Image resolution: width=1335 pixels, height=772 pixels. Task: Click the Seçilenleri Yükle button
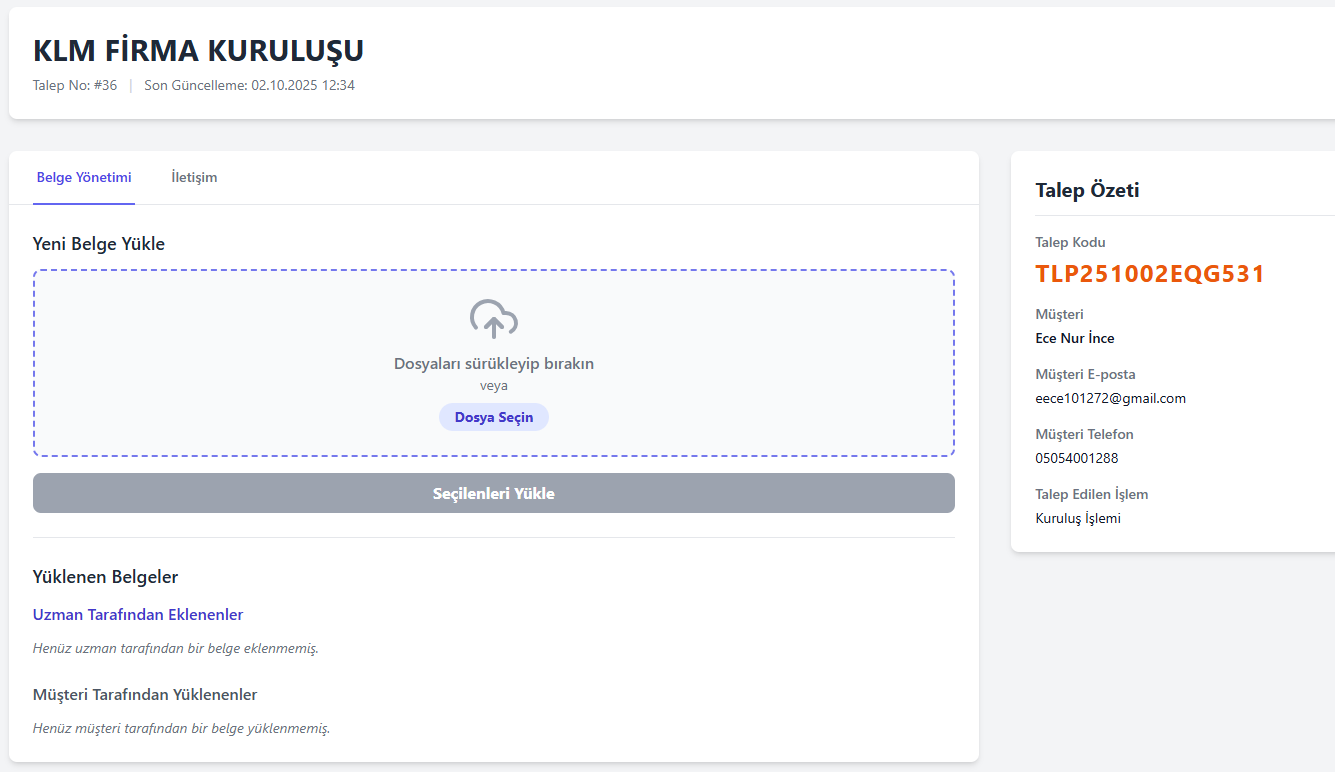coord(493,494)
